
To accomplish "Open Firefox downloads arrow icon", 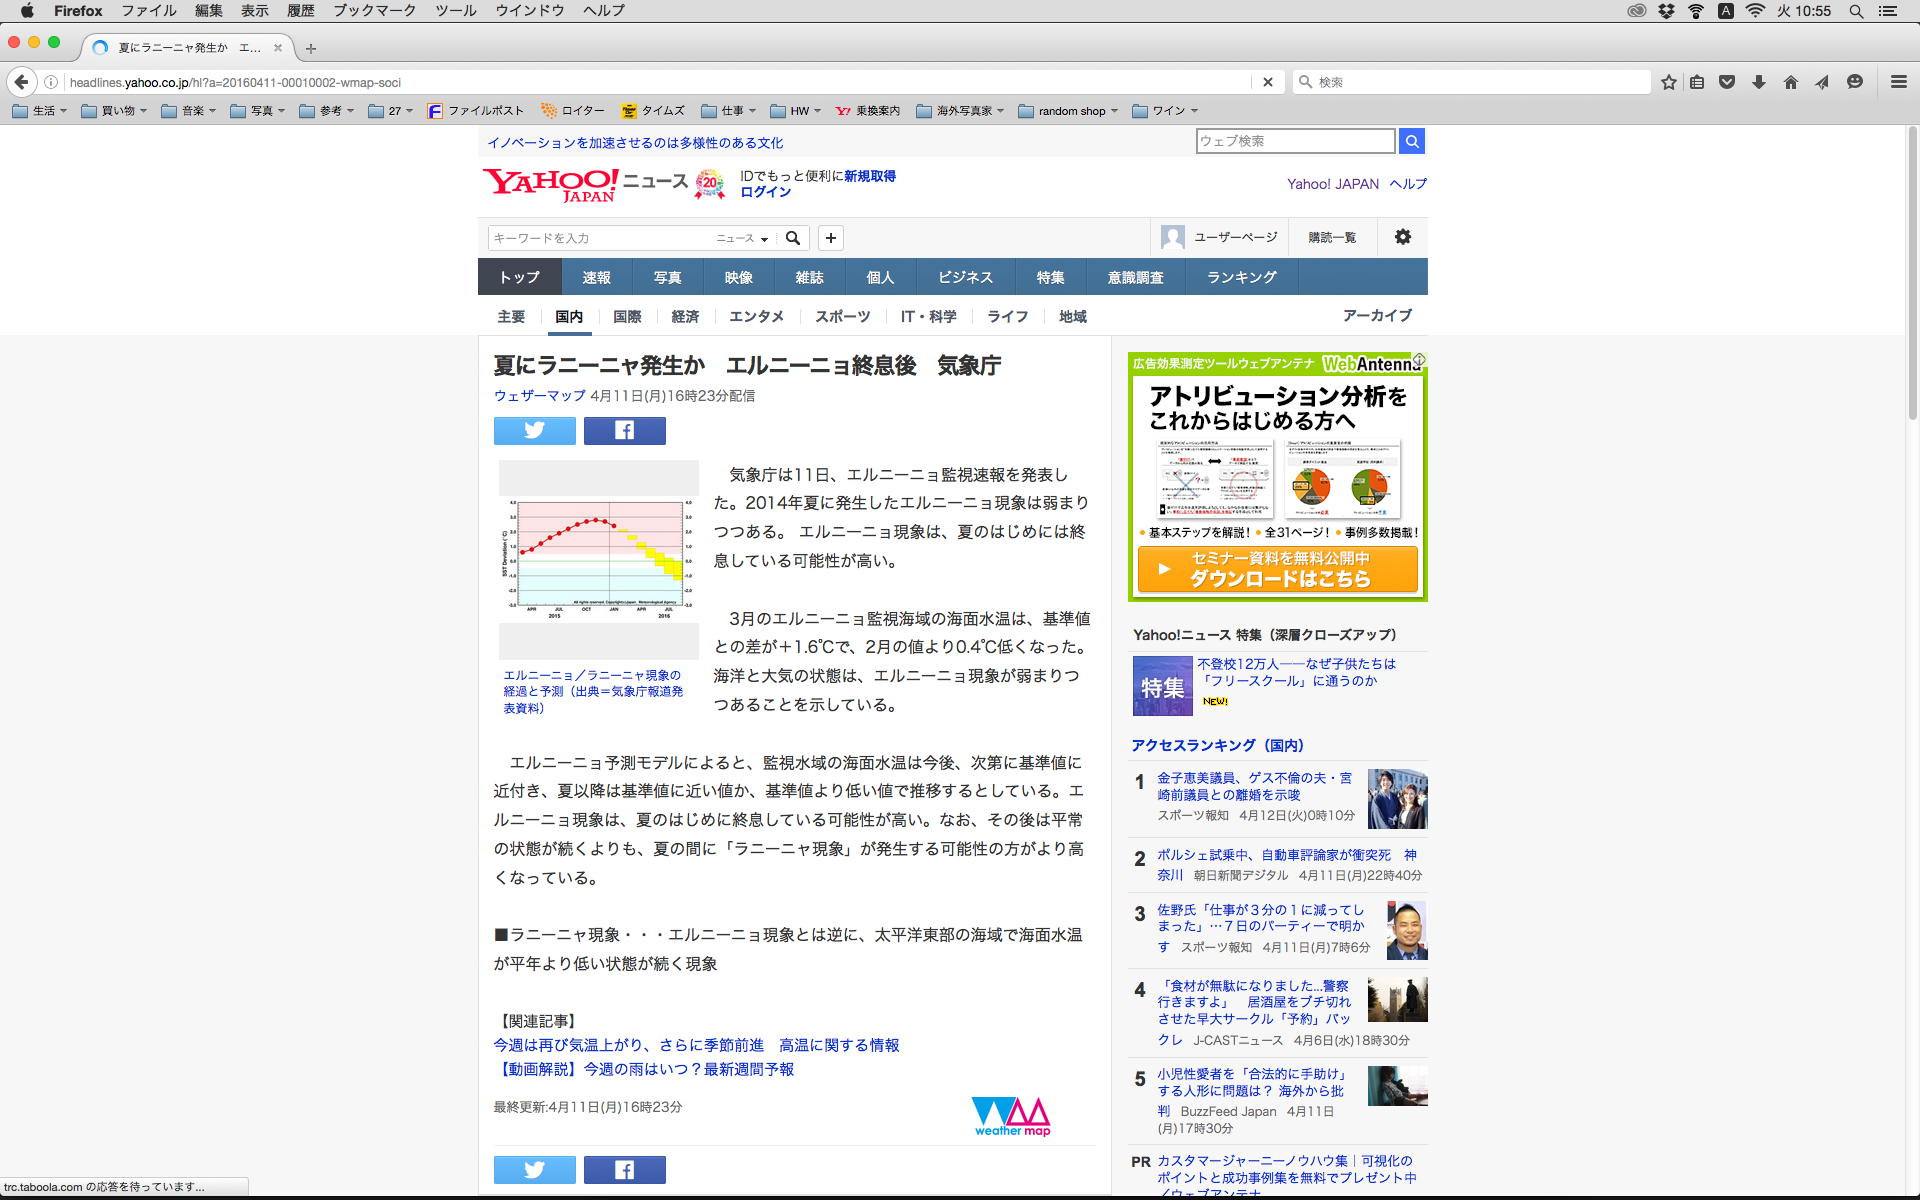I will click(1758, 82).
